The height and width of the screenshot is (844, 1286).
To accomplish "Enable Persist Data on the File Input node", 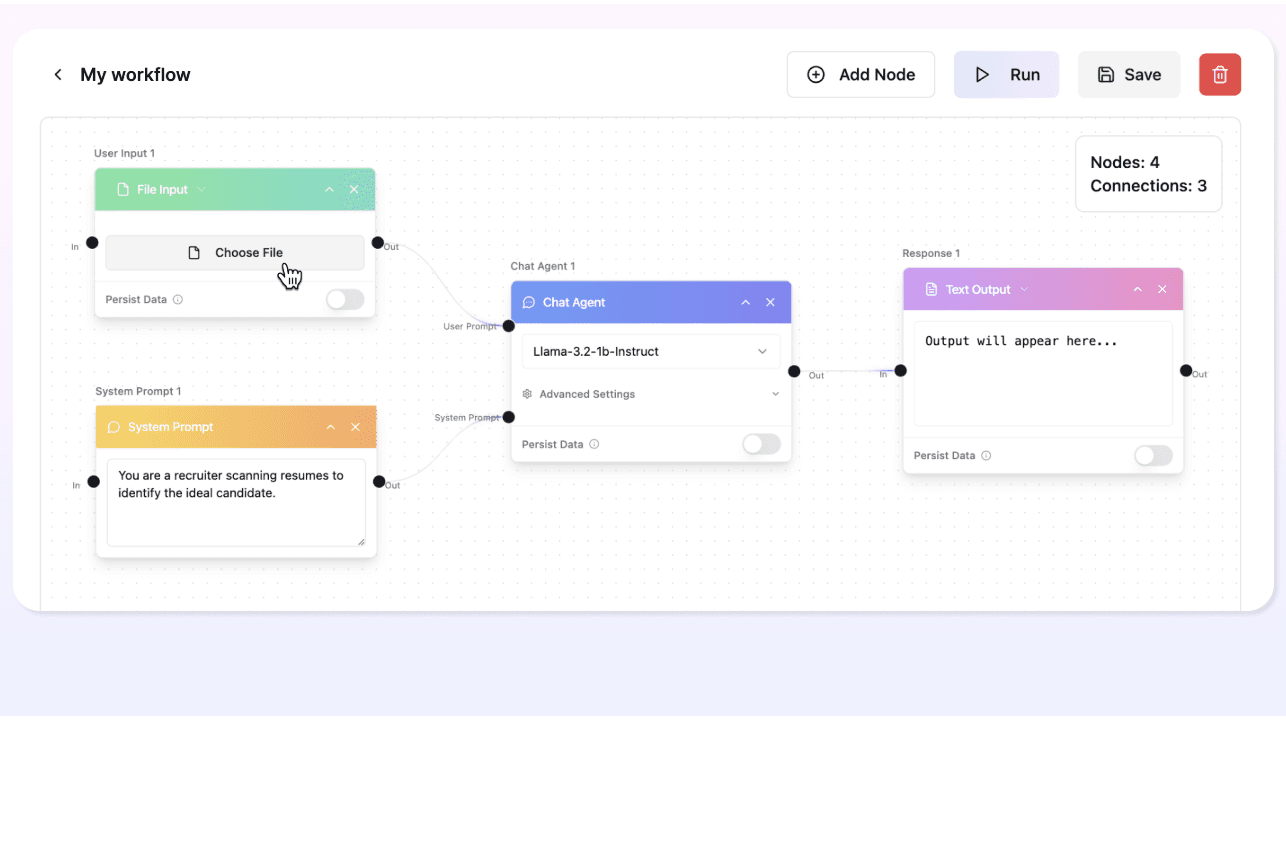I will pyautogui.click(x=344, y=299).
